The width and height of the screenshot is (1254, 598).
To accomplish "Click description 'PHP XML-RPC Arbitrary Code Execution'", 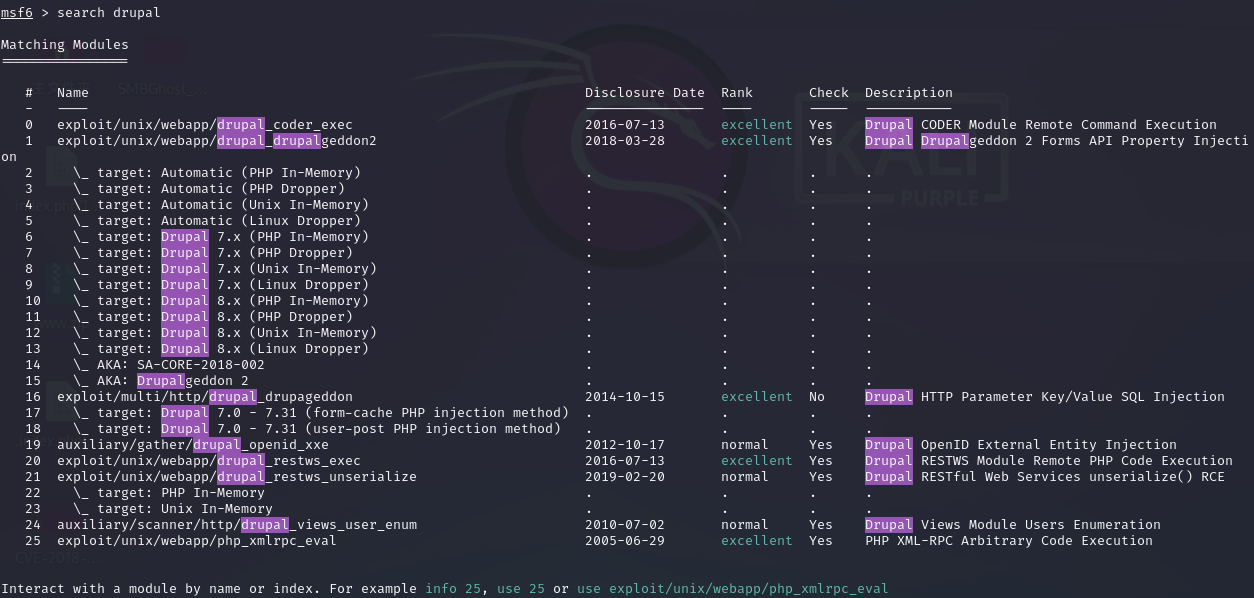I will coord(1009,541).
